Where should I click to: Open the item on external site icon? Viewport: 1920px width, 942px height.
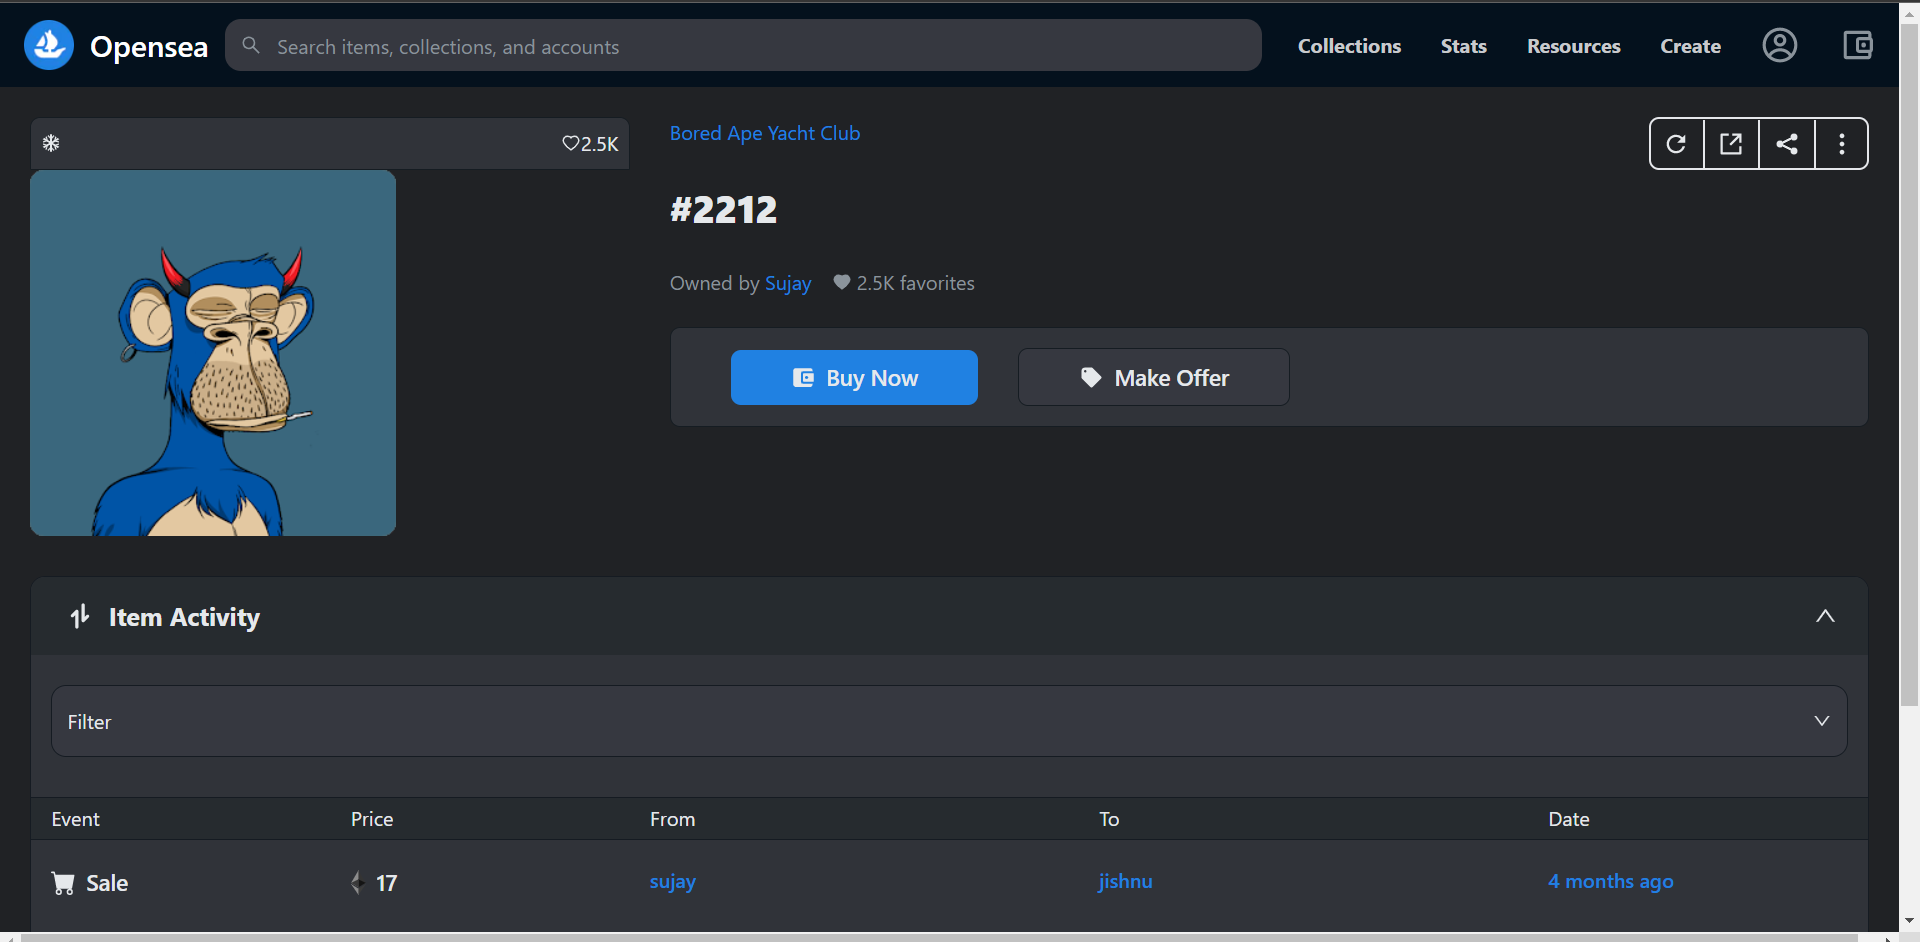[1731, 143]
